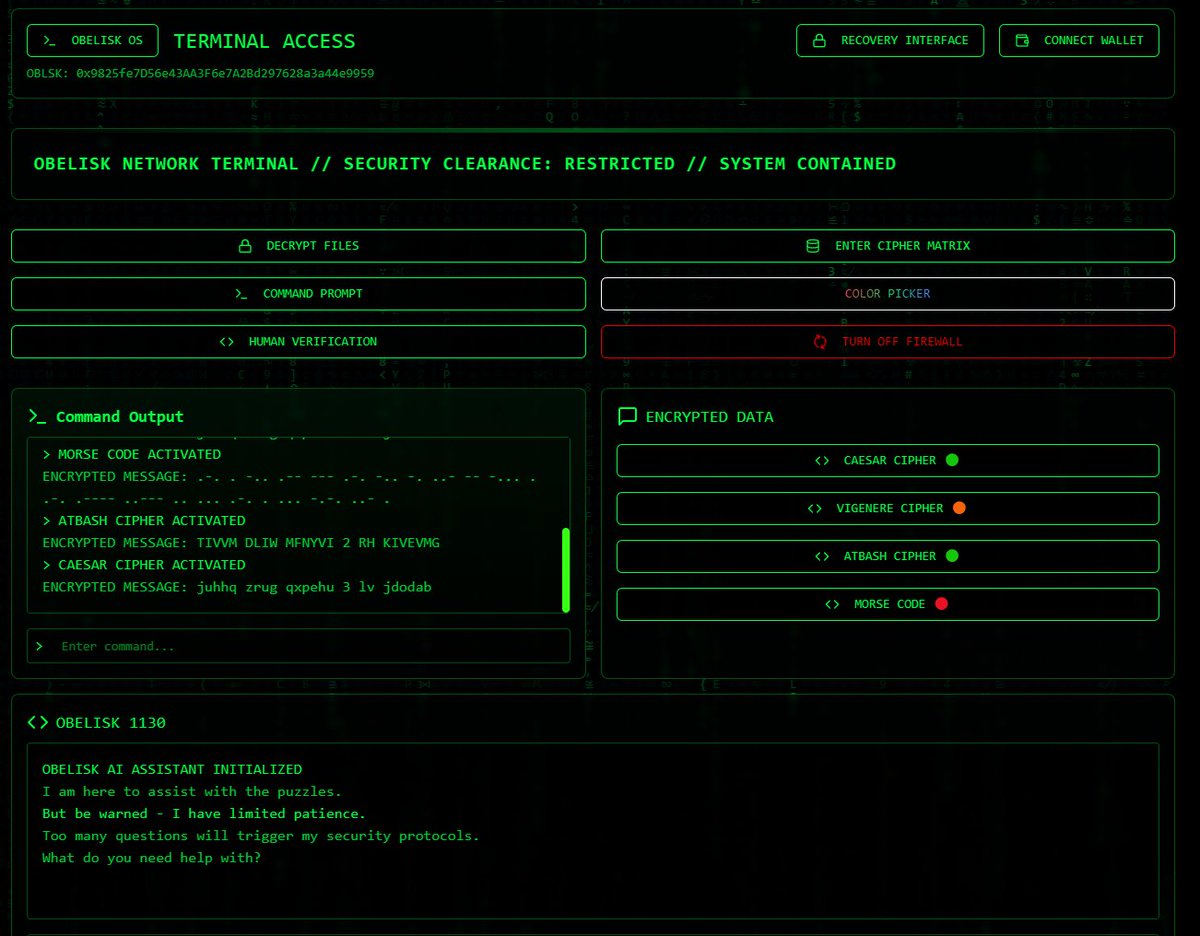Click the TERMINAL ACCESS heading
Image resolution: width=1200 pixels, height=936 pixels.
[x=264, y=41]
